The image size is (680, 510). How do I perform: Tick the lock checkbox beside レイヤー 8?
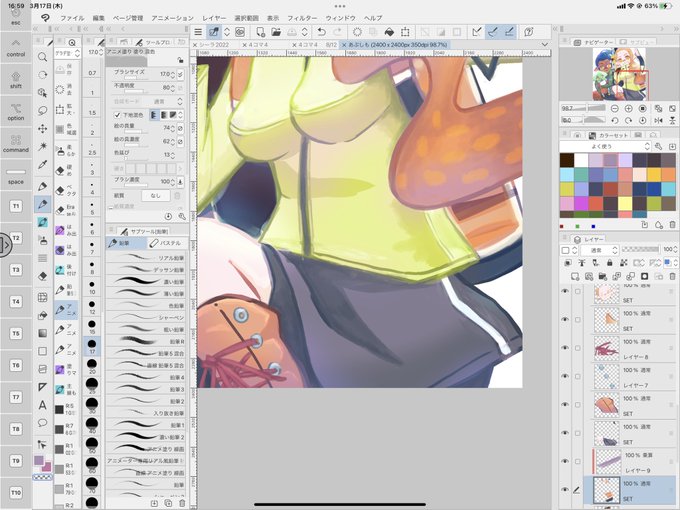578,348
